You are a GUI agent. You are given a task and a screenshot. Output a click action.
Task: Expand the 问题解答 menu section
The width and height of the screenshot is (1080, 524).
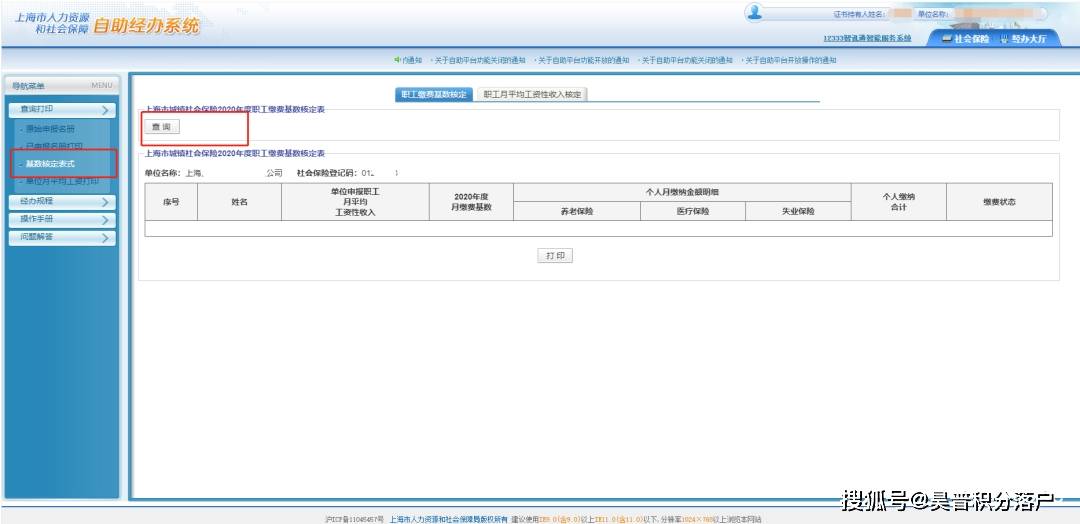coord(62,237)
